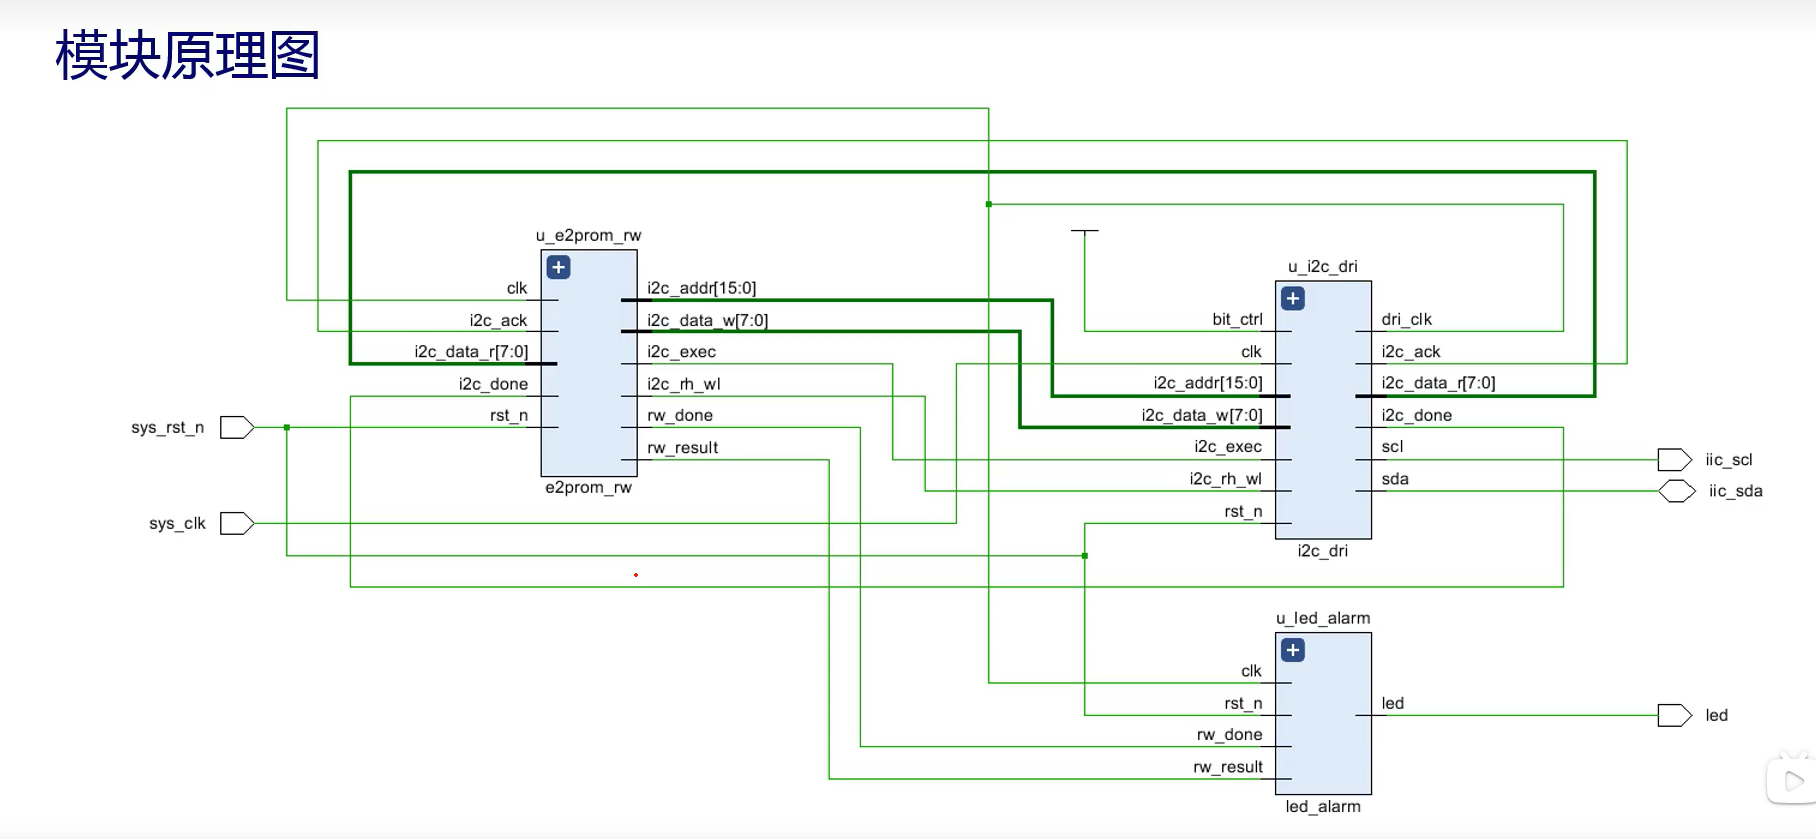Expand the u_e2prom_rw module plus icon
This screenshot has height=839, width=1816.
[x=559, y=267]
